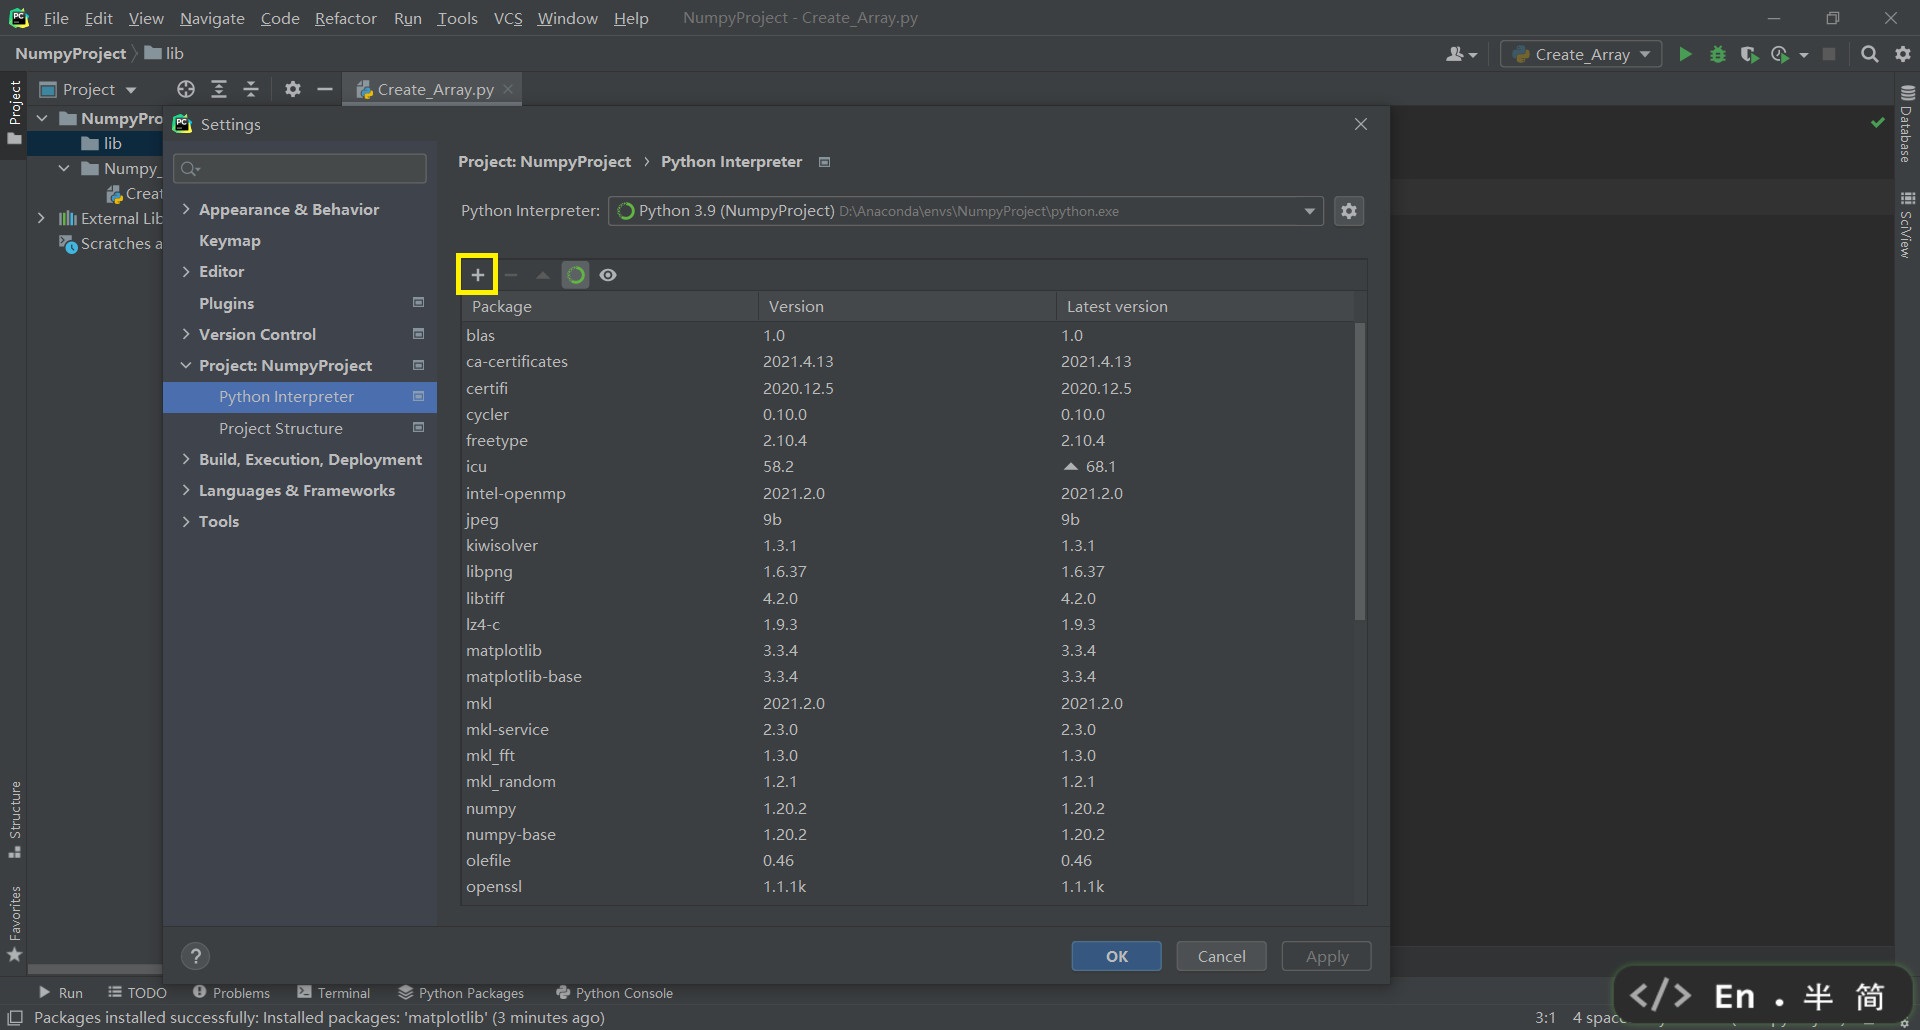Click the settings search field
The height and width of the screenshot is (1030, 1920).
(x=300, y=168)
